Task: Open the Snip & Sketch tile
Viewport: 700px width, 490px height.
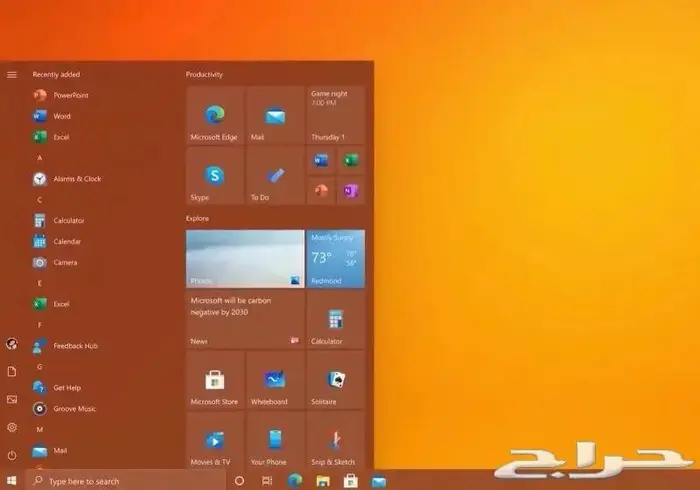Action: pos(336,440)
